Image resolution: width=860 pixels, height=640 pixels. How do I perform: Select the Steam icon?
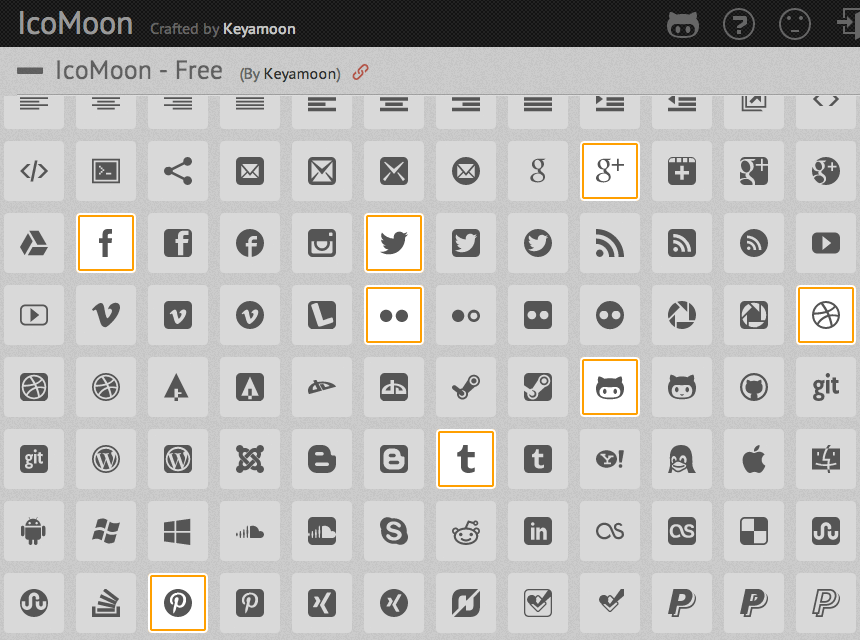466,387
